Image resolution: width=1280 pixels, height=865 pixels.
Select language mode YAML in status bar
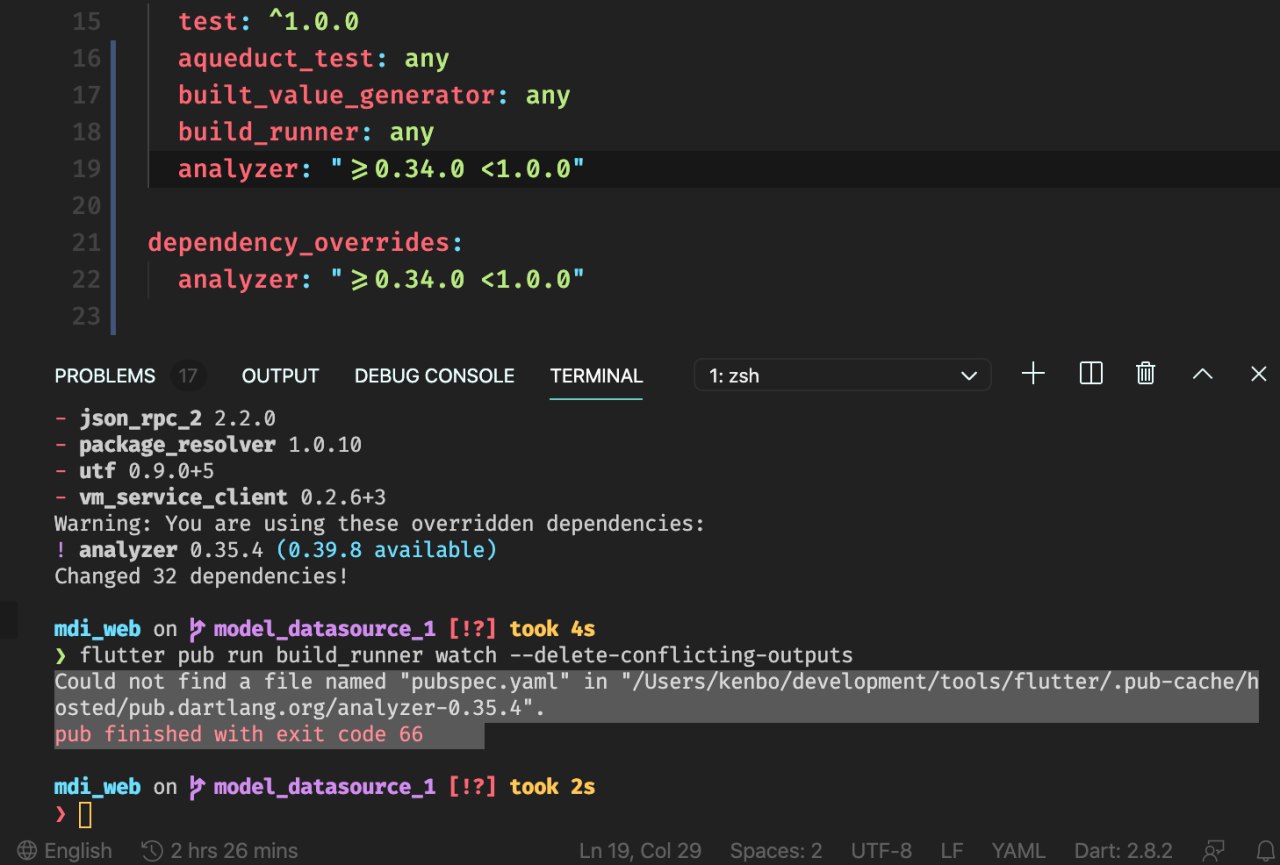click(1018, 851)
